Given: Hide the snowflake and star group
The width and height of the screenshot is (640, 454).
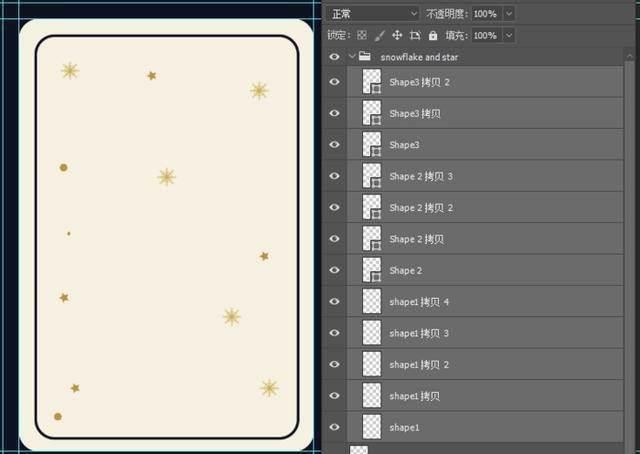Looking at the screenshot, I should [334, 57].
